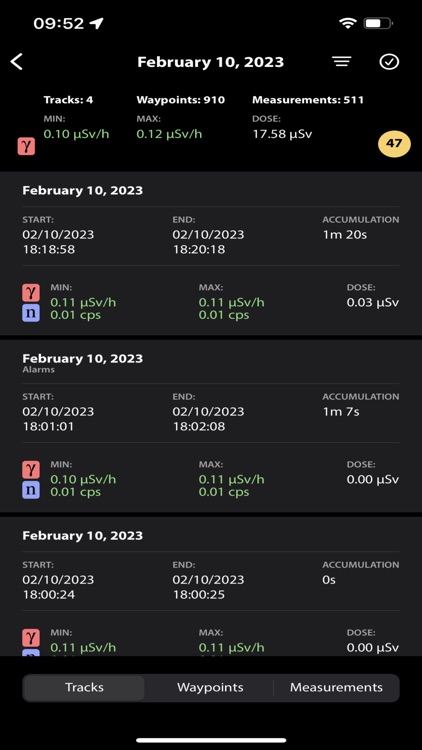Tap the Measurements: 511 summary count
The width and height of the screenshot is (422, 750).
click(x=308, y=100)
